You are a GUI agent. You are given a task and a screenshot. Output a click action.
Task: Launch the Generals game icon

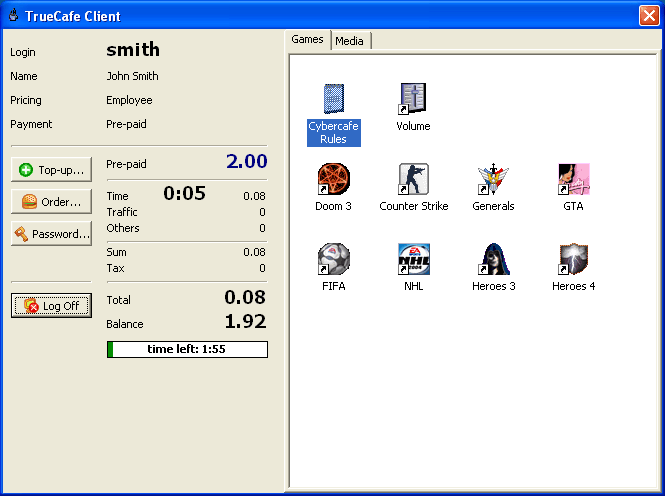(493, 180)
